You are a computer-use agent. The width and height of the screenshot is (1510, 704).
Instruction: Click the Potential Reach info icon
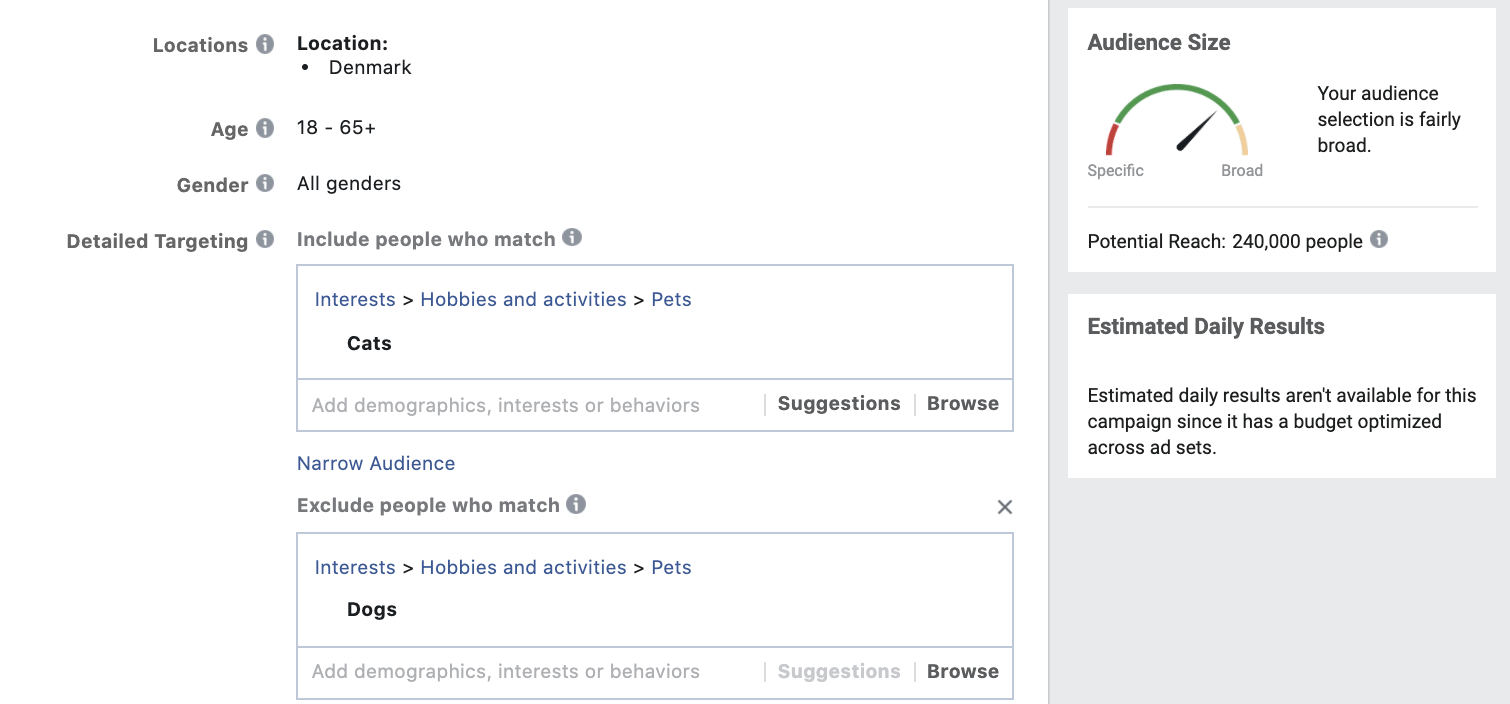[x=1378, y=240]
